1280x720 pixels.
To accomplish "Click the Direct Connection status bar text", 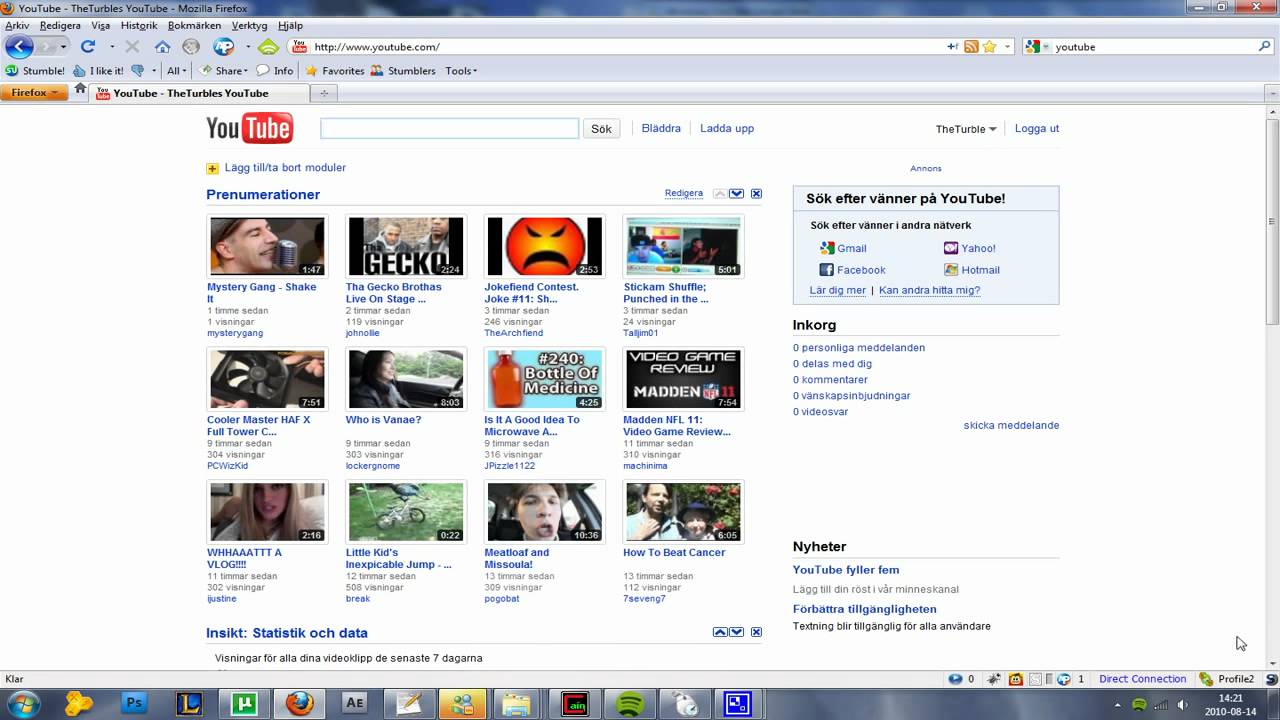I will (1143, 679).
